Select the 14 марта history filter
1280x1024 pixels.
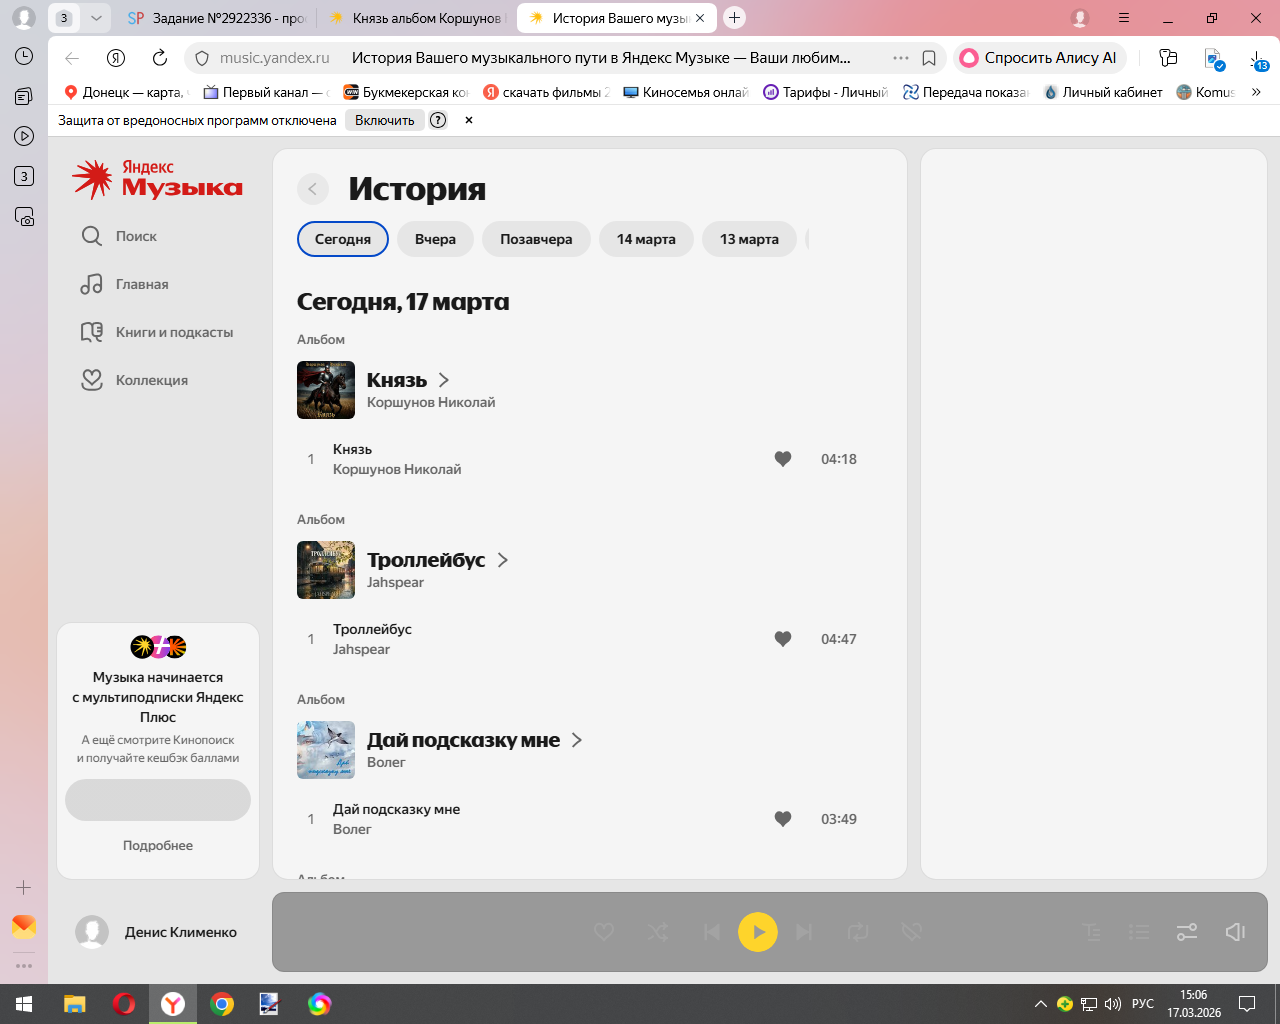[646, 239]
